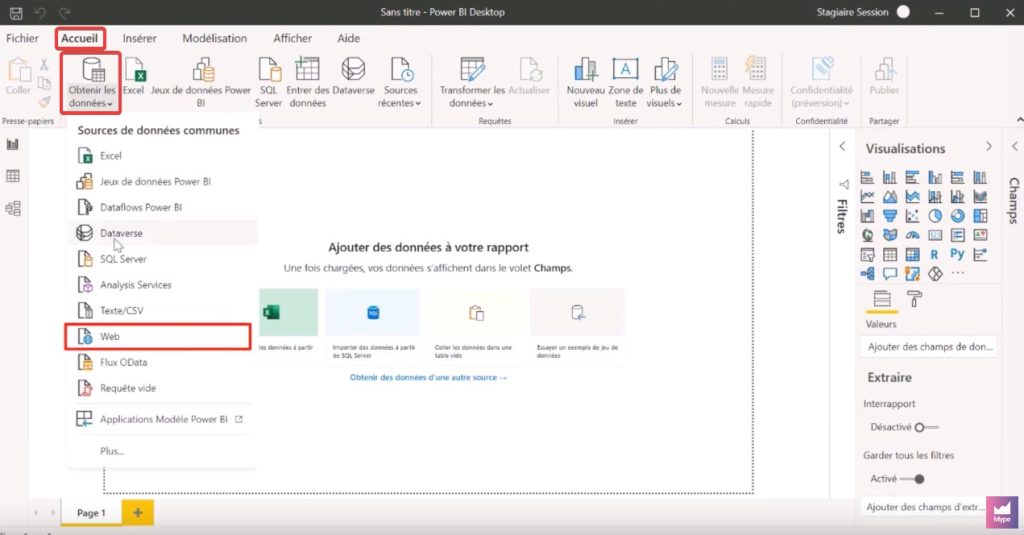The height and width of the screenshot is (535, 1024).
Task: Click the format painter brush icon
Action: coord(44,101)
